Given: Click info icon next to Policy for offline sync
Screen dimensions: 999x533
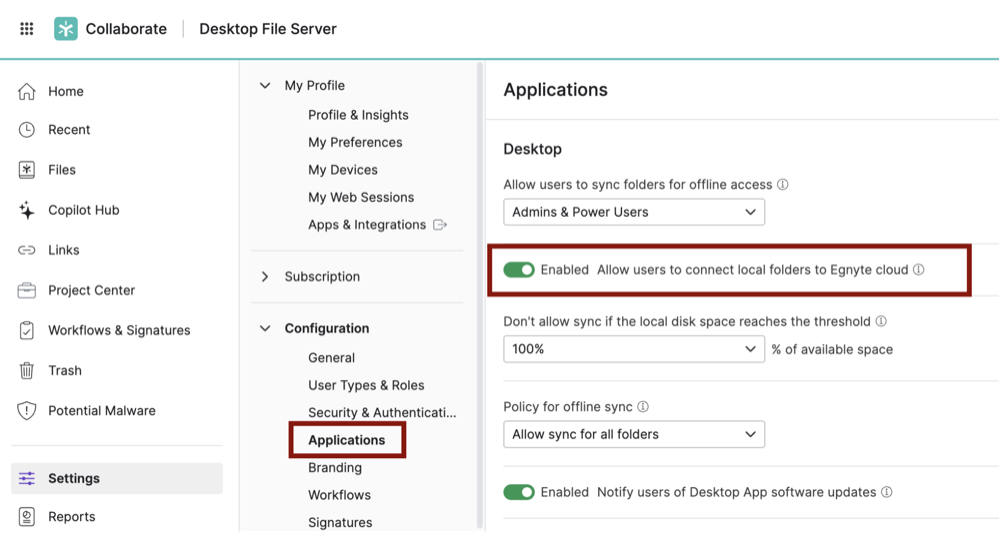Looking at the screenshot, I should click(643, 407).
